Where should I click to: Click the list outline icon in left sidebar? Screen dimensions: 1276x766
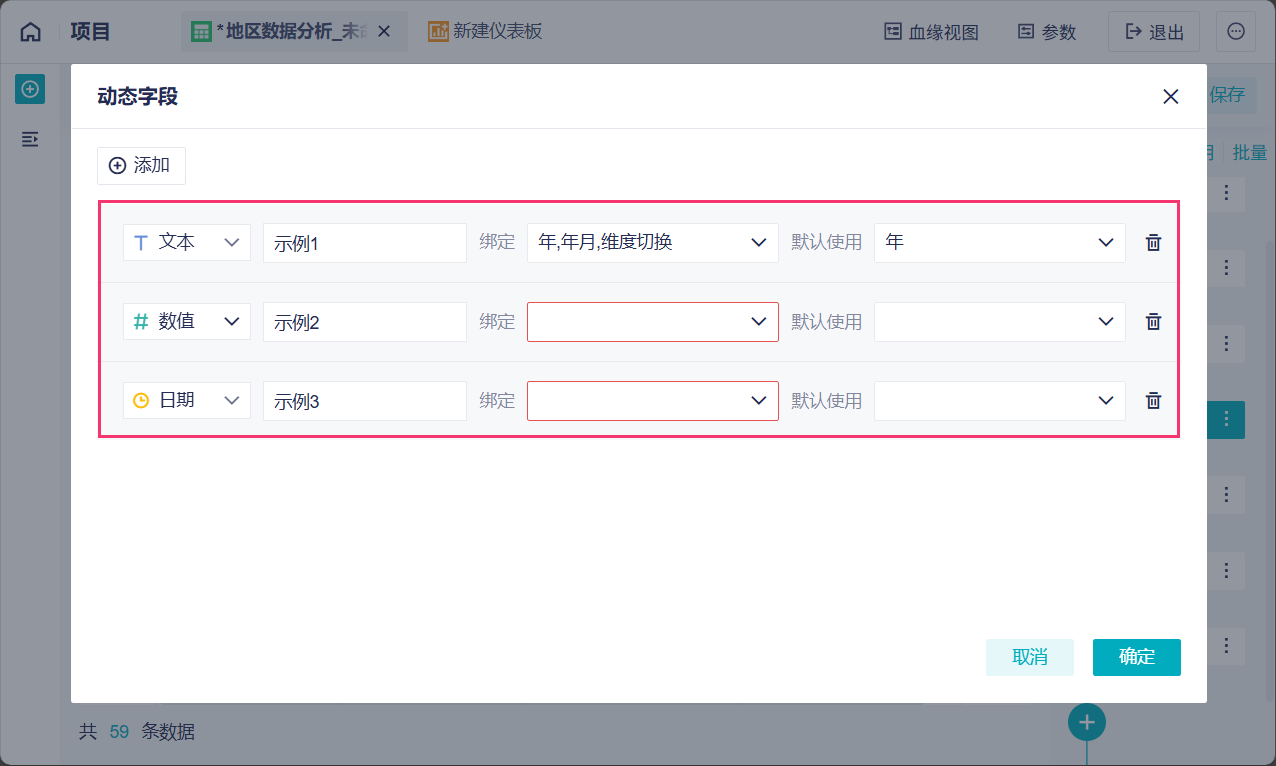point(30,139)
